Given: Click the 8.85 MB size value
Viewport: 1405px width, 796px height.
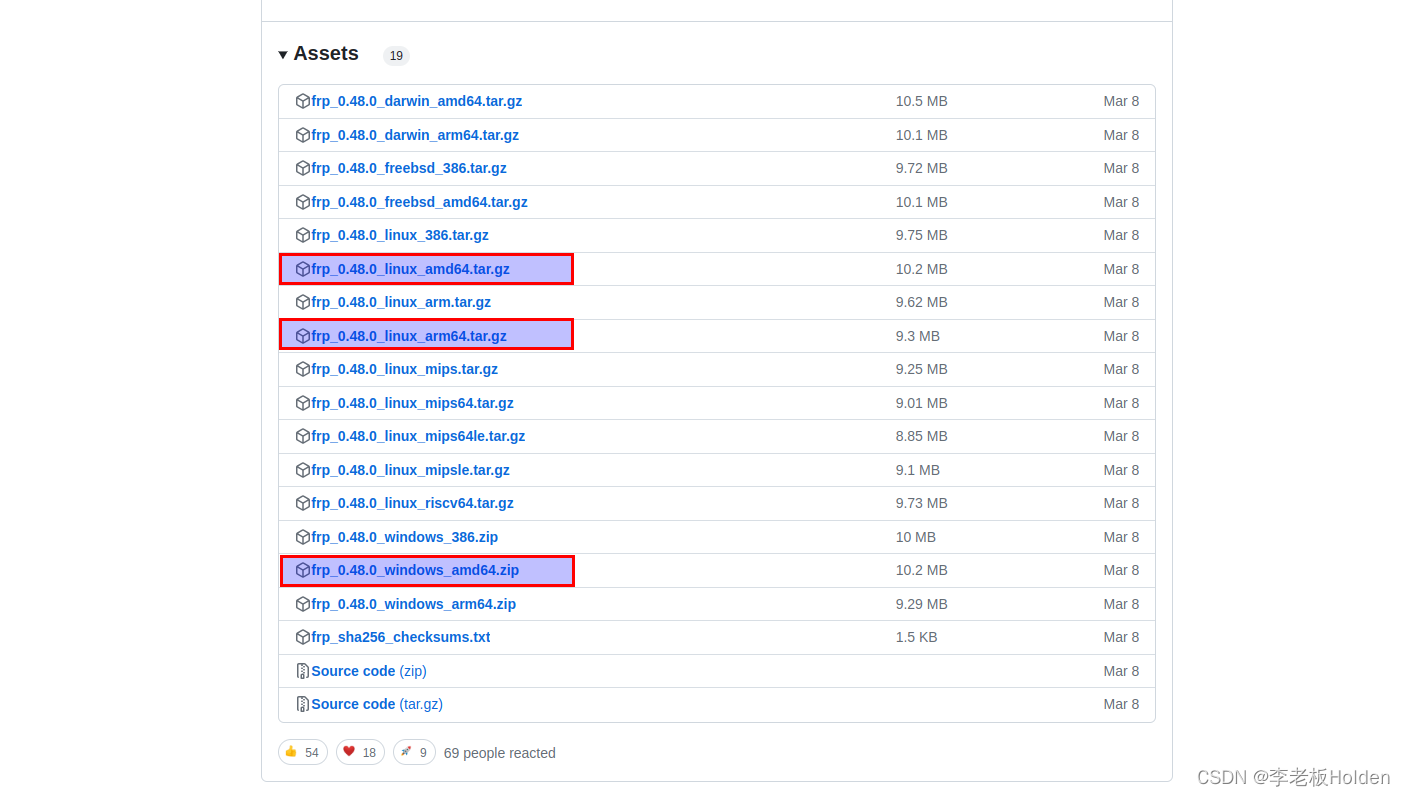Looking at the screenshot, I should pos(922,436).
